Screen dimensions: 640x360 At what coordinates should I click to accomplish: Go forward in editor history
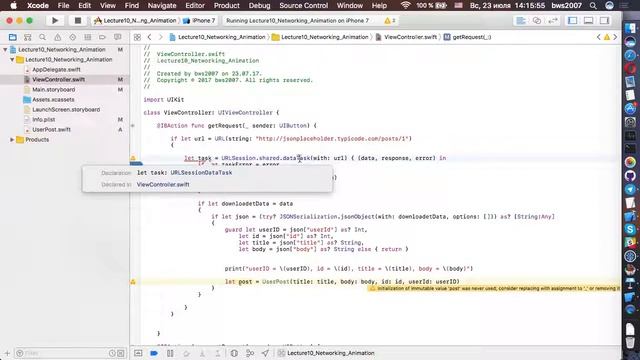tap(160, 37)
